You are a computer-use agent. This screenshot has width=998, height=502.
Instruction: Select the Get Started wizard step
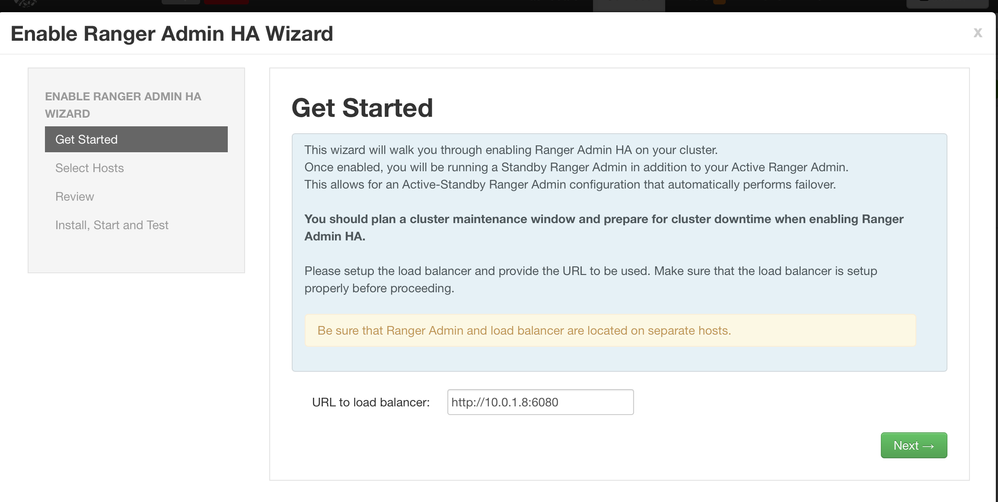pyautogui.click(x=136, y=140)
